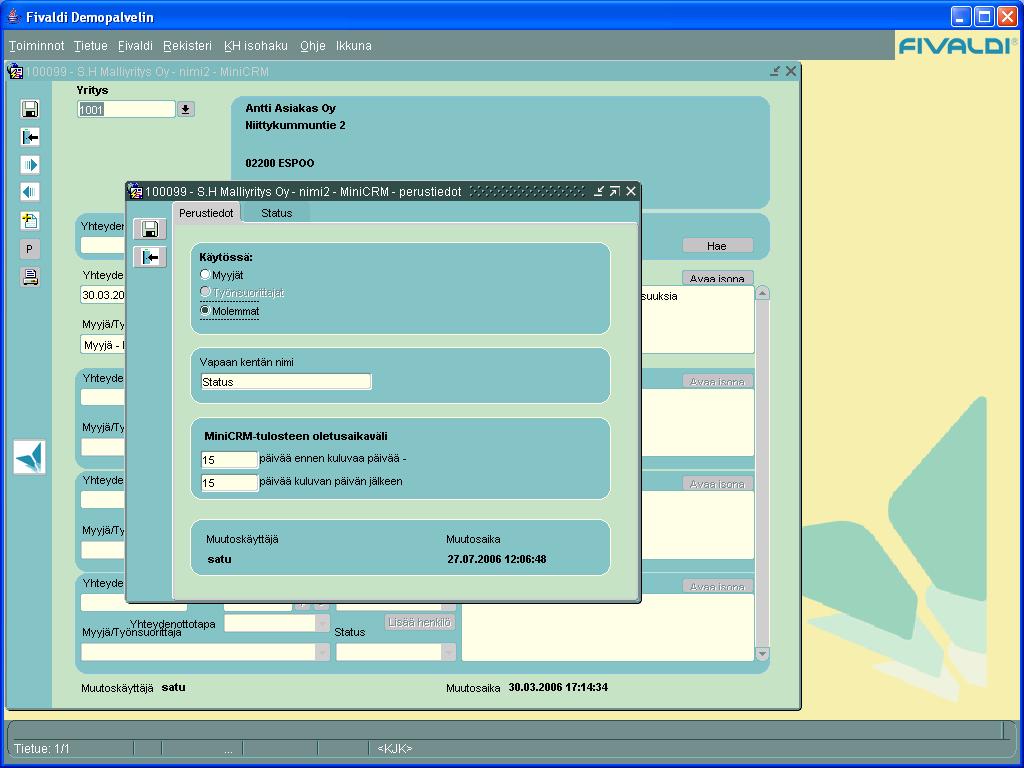Close the background MiniCRM window

[x=791, y=71]
